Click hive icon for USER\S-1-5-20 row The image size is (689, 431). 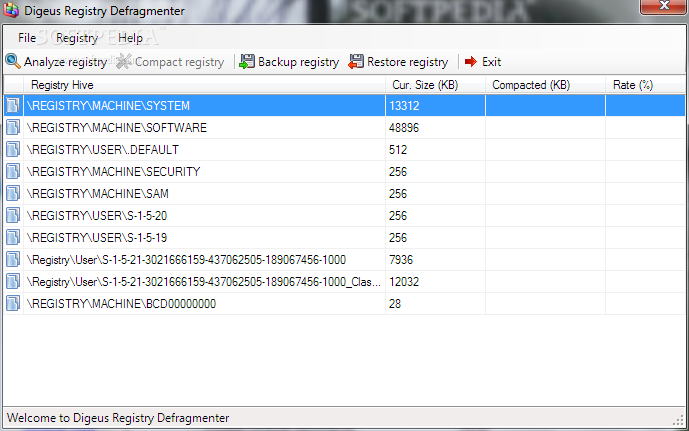click(13, 215)
